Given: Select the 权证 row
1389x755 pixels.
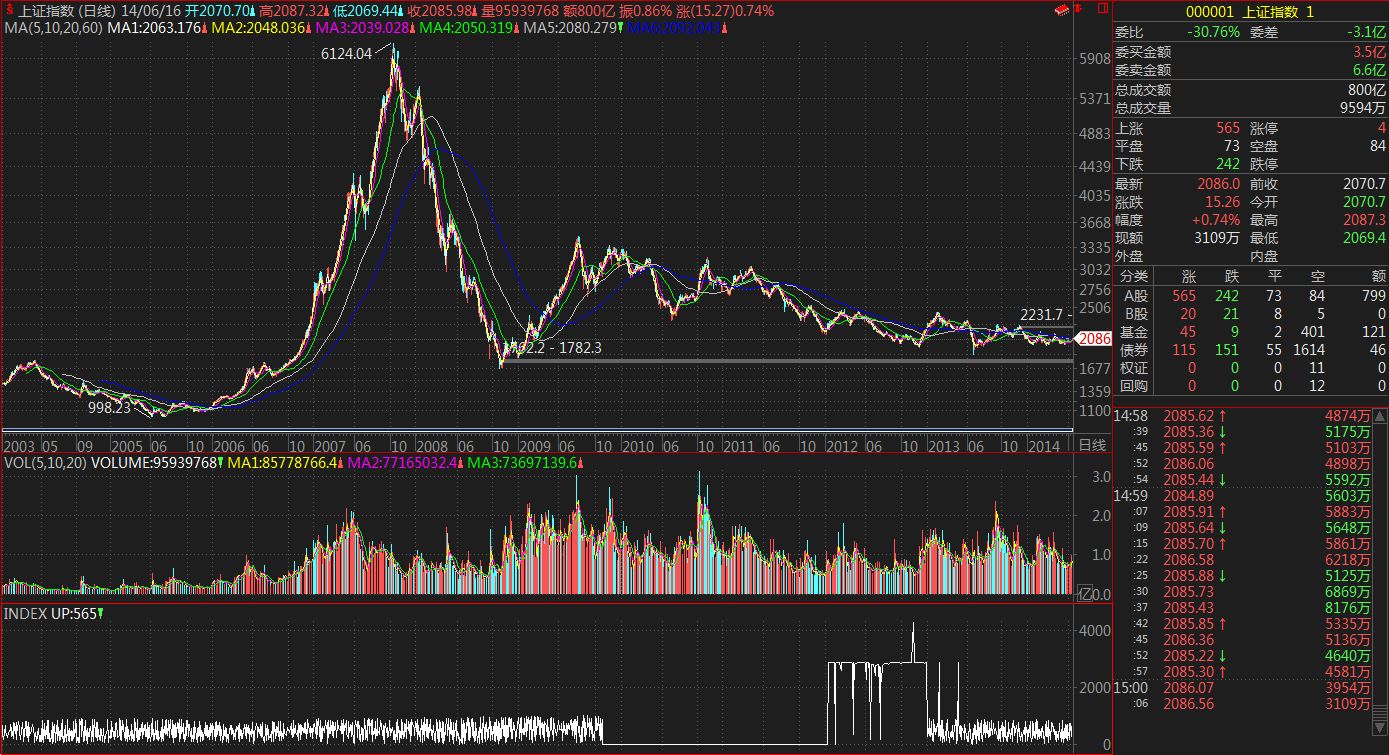Looking at the screenshot, I should point(1251,368).
